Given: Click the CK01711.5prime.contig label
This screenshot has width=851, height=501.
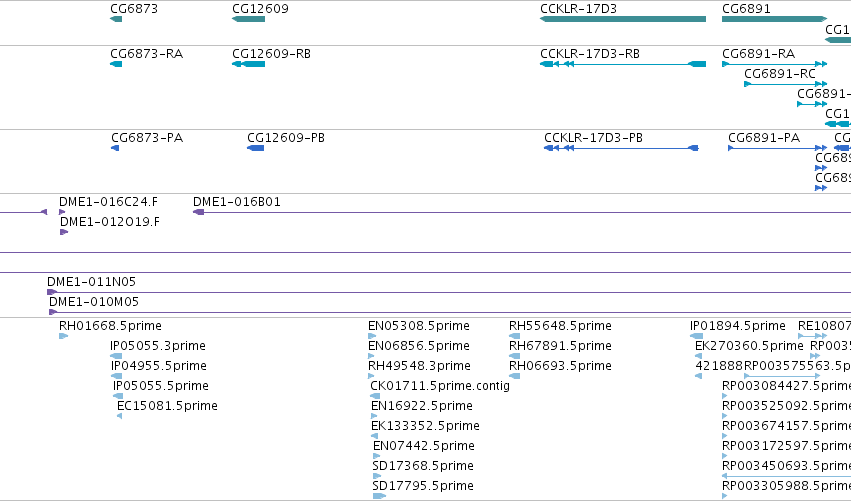Looking at the screenshot, I should point(440,386).
